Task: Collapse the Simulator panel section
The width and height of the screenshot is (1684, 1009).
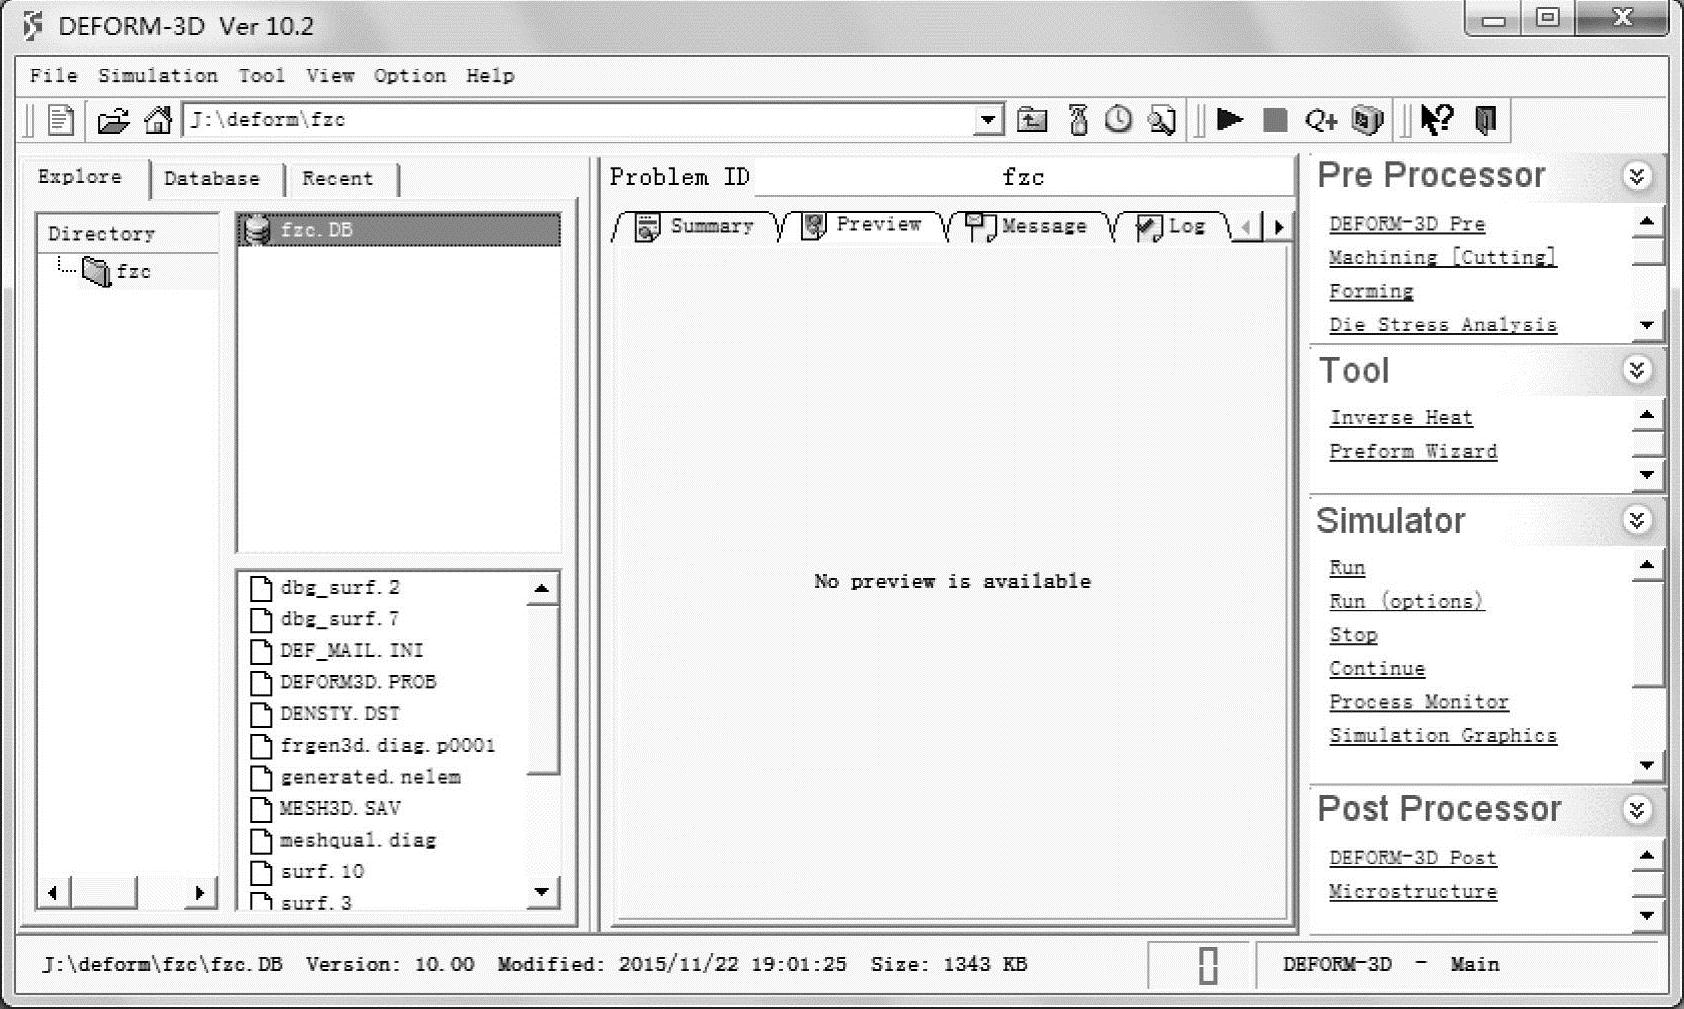Action: [1636, 520]
